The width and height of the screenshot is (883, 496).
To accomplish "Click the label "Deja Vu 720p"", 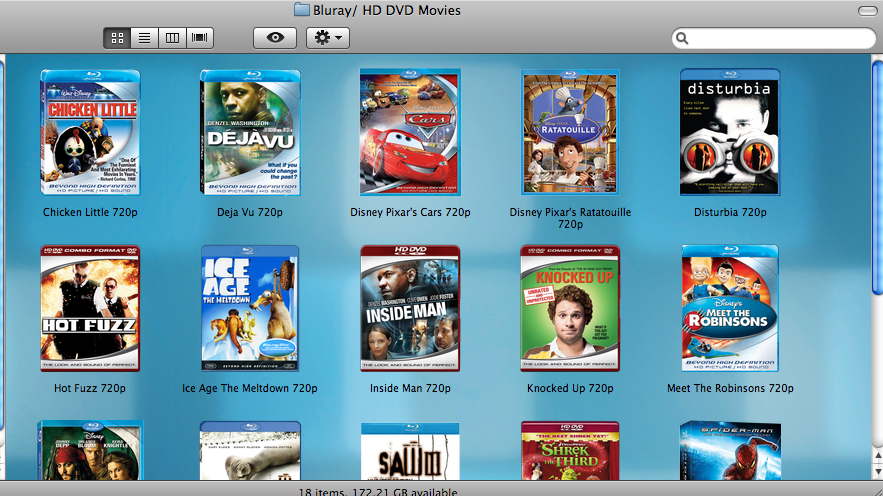I will tap(250, 212).
